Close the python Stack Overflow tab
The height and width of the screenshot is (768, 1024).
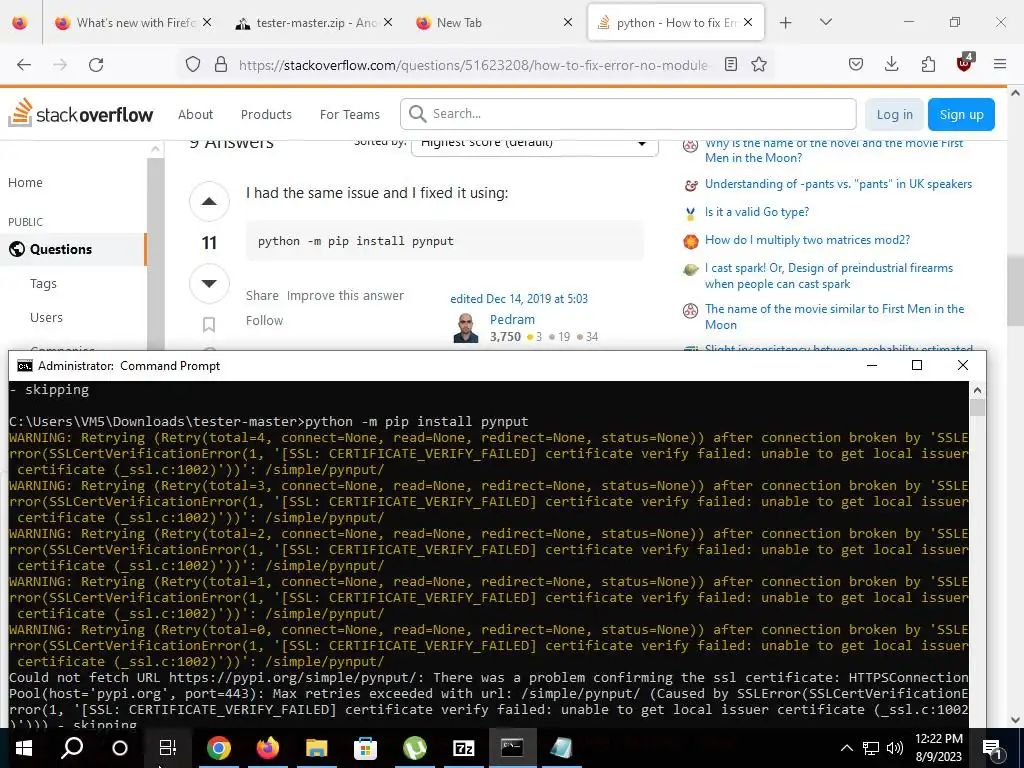[x=748, y=23]
